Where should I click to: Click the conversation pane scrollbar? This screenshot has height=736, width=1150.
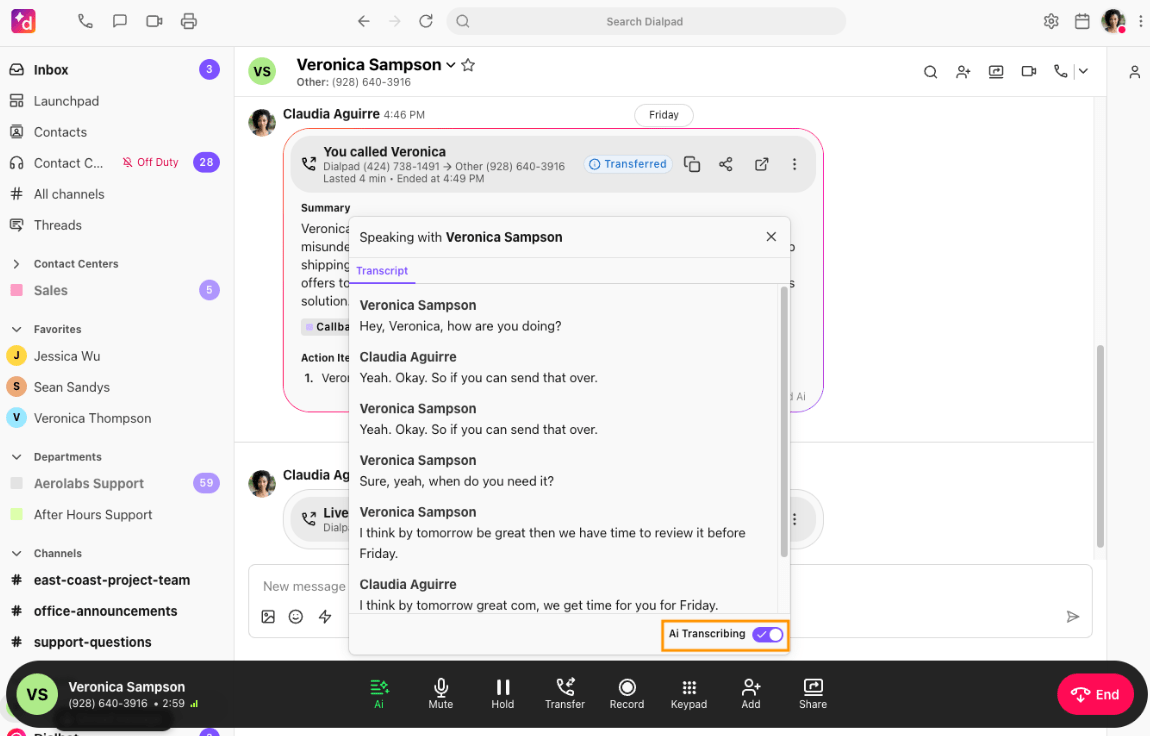coord(1100,446)
